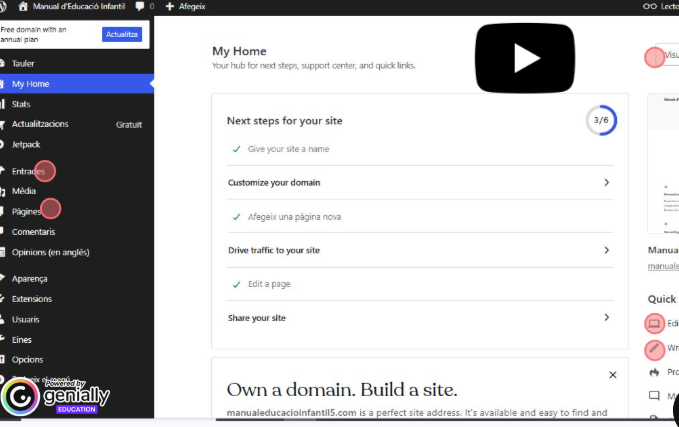Open the Entrades menu item
This screenshot has width=679, height=427.
coord(28,171)
